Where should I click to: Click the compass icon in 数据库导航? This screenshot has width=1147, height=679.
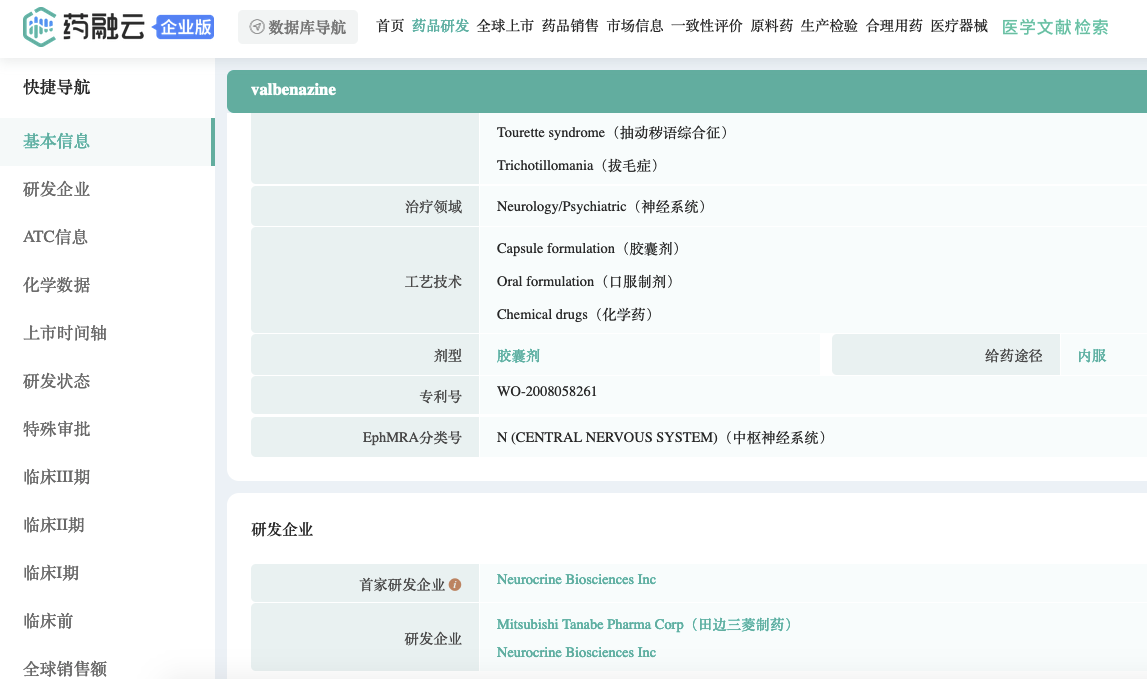tap(257, 27)
